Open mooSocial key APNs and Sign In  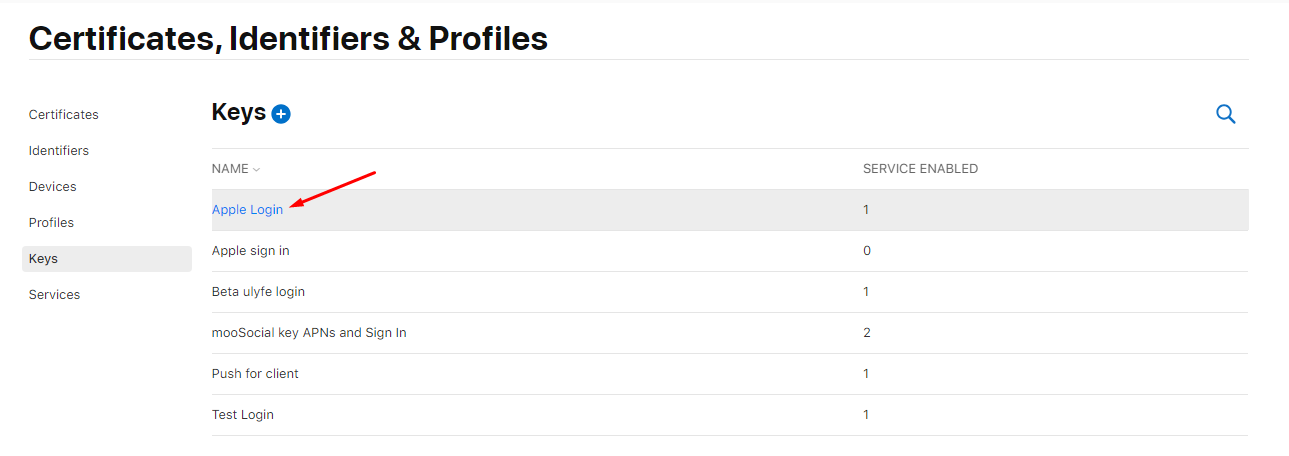pos(309,333)
